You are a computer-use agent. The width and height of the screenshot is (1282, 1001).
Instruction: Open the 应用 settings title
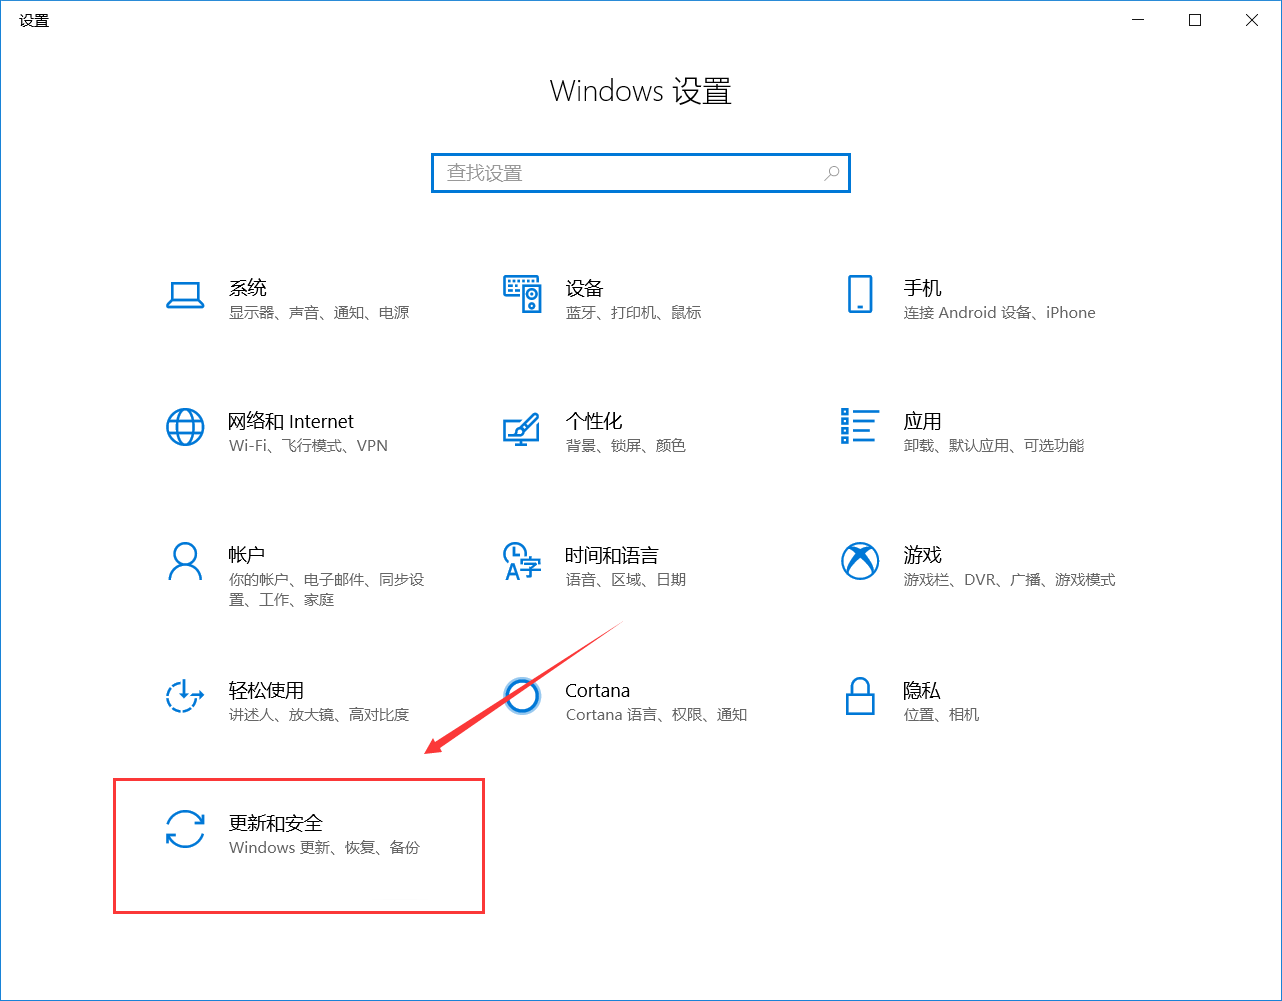(923, 421)
